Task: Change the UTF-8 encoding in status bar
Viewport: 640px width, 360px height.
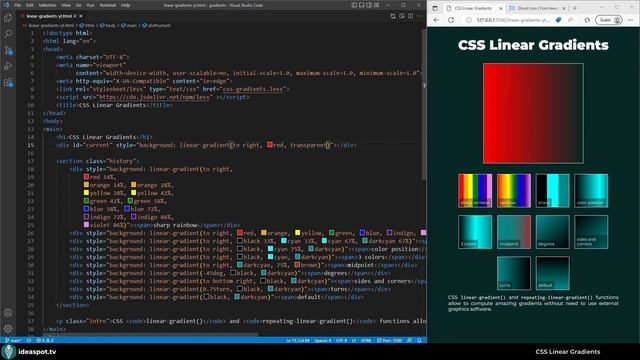Action: (x=341, y=340)
